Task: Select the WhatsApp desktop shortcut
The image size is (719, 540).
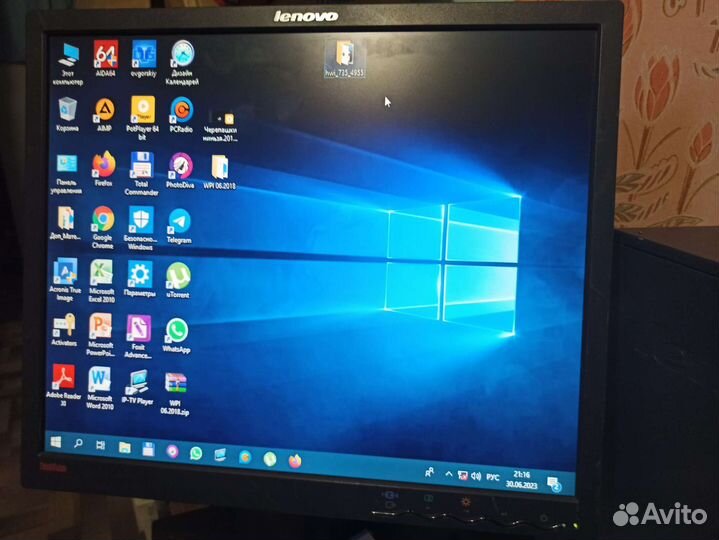Action: pos(177,335)
